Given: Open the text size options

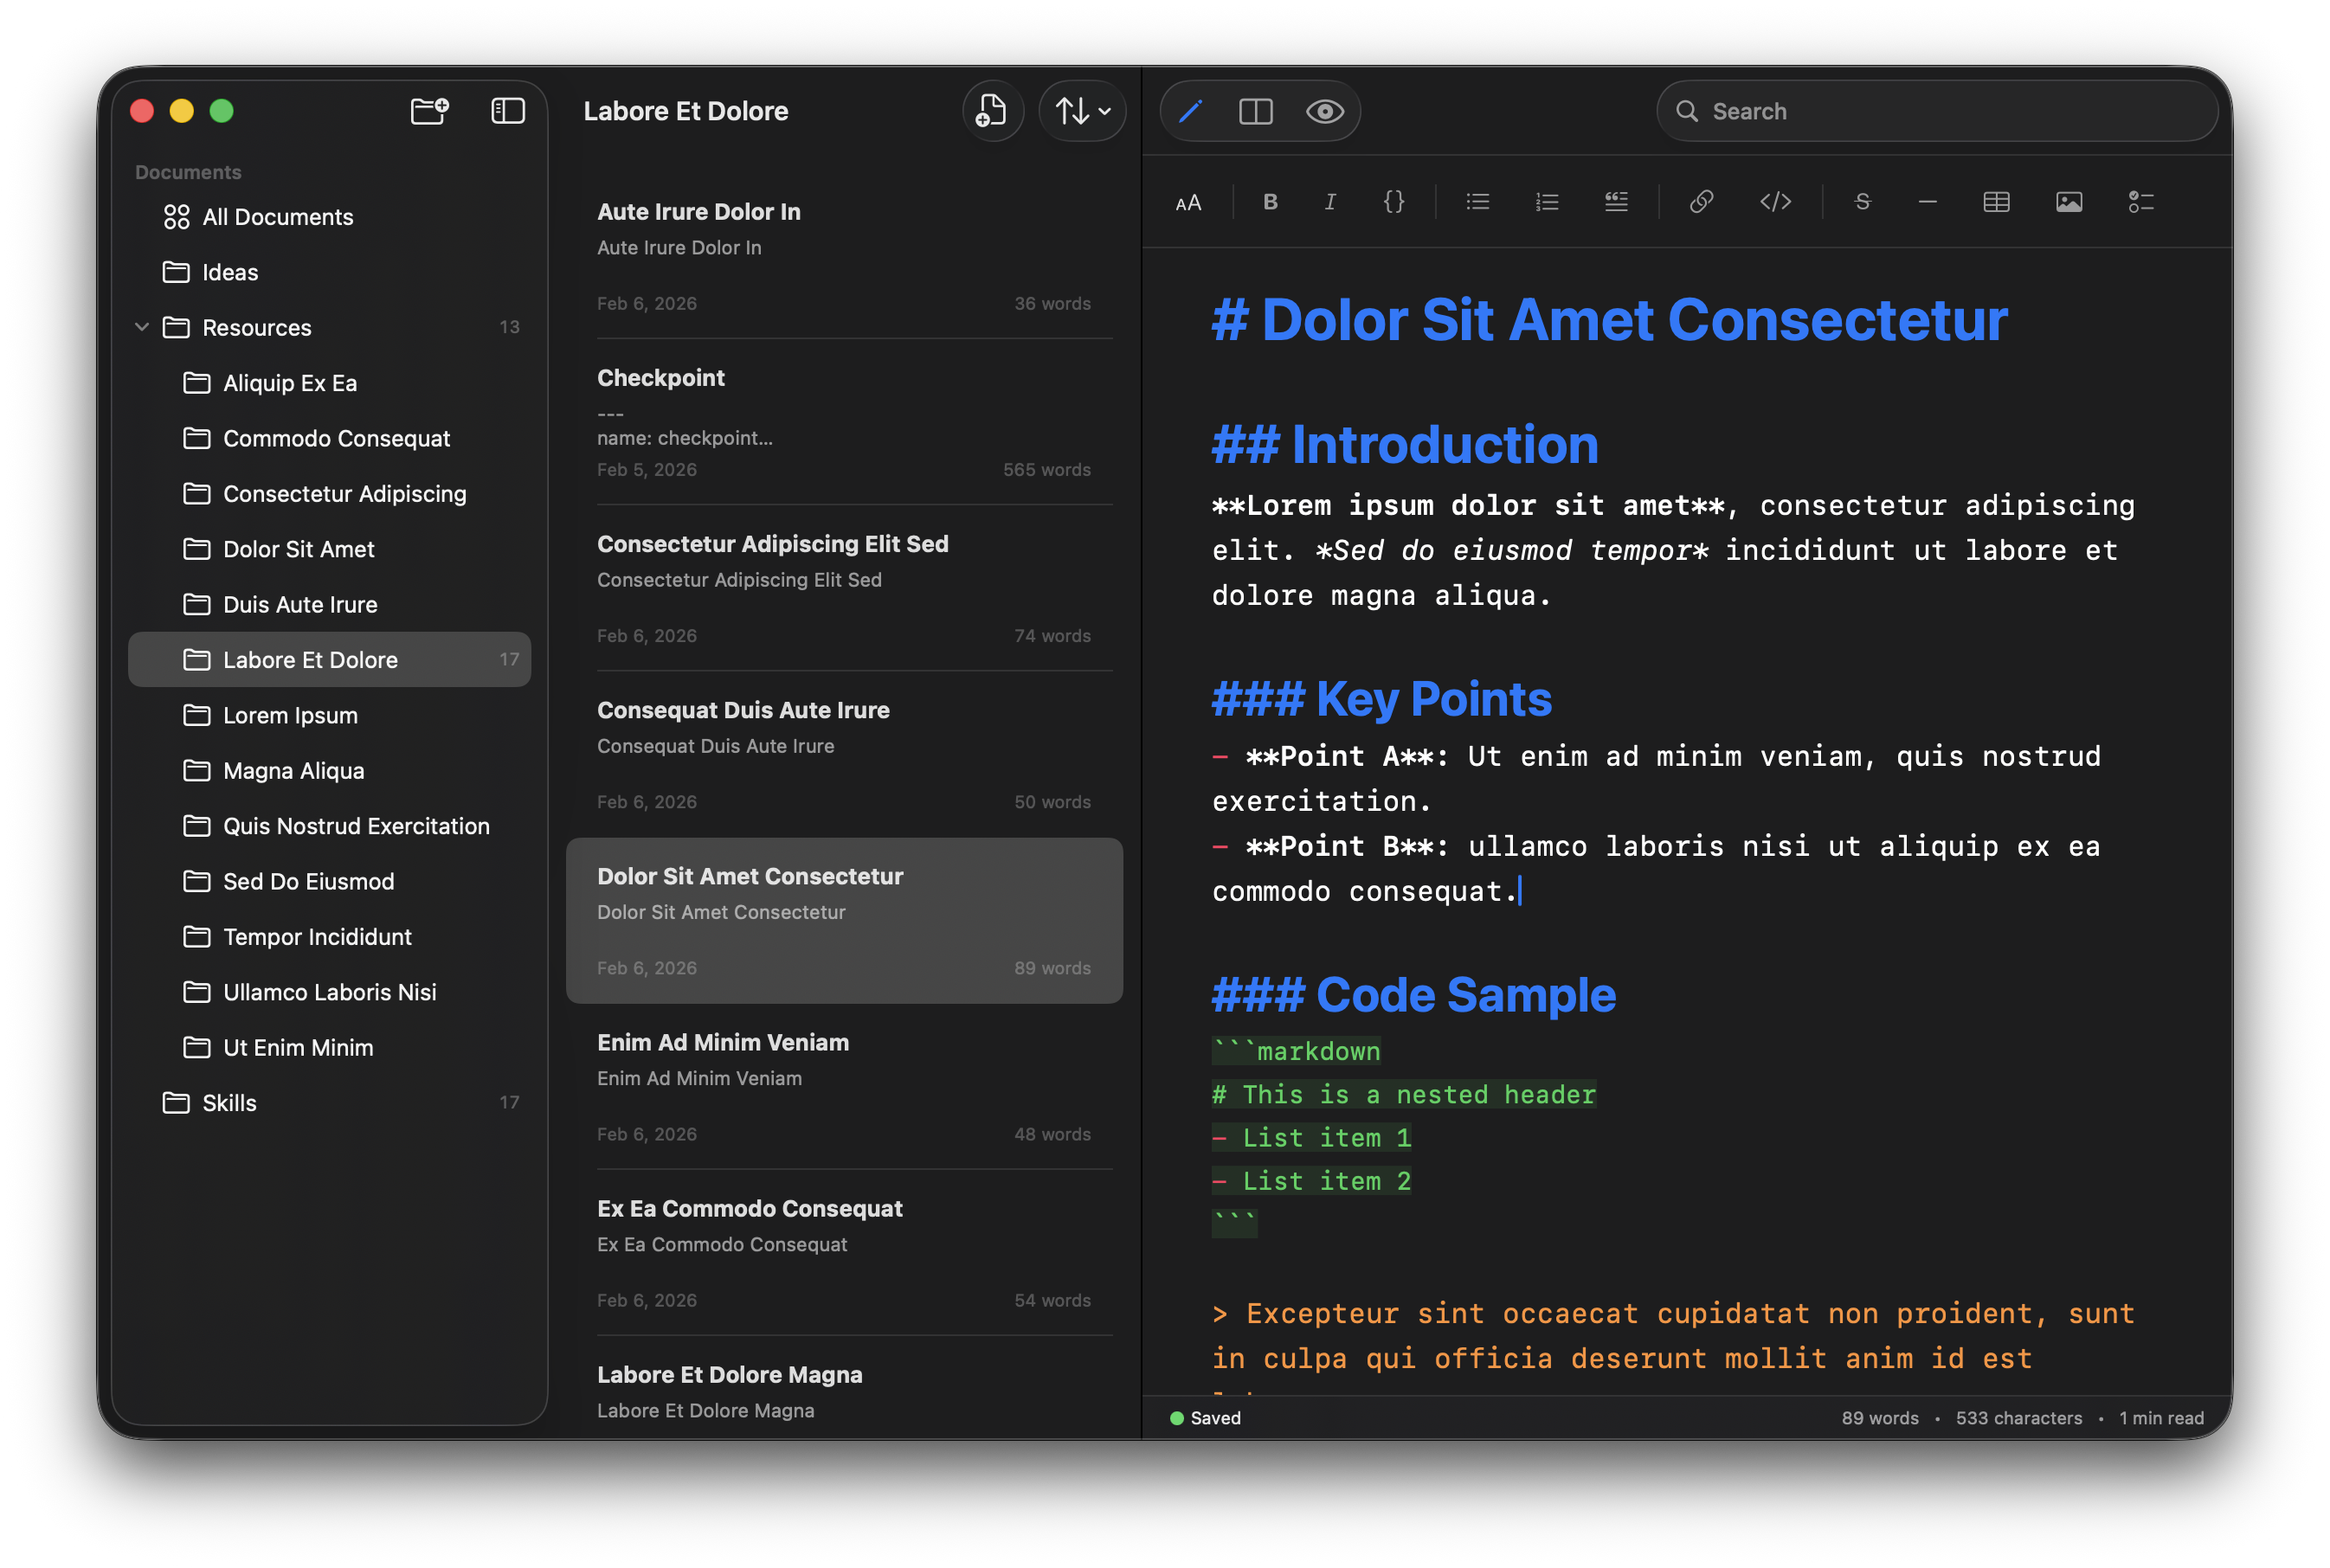Looking at the screenshot, I should point(1188,202).
